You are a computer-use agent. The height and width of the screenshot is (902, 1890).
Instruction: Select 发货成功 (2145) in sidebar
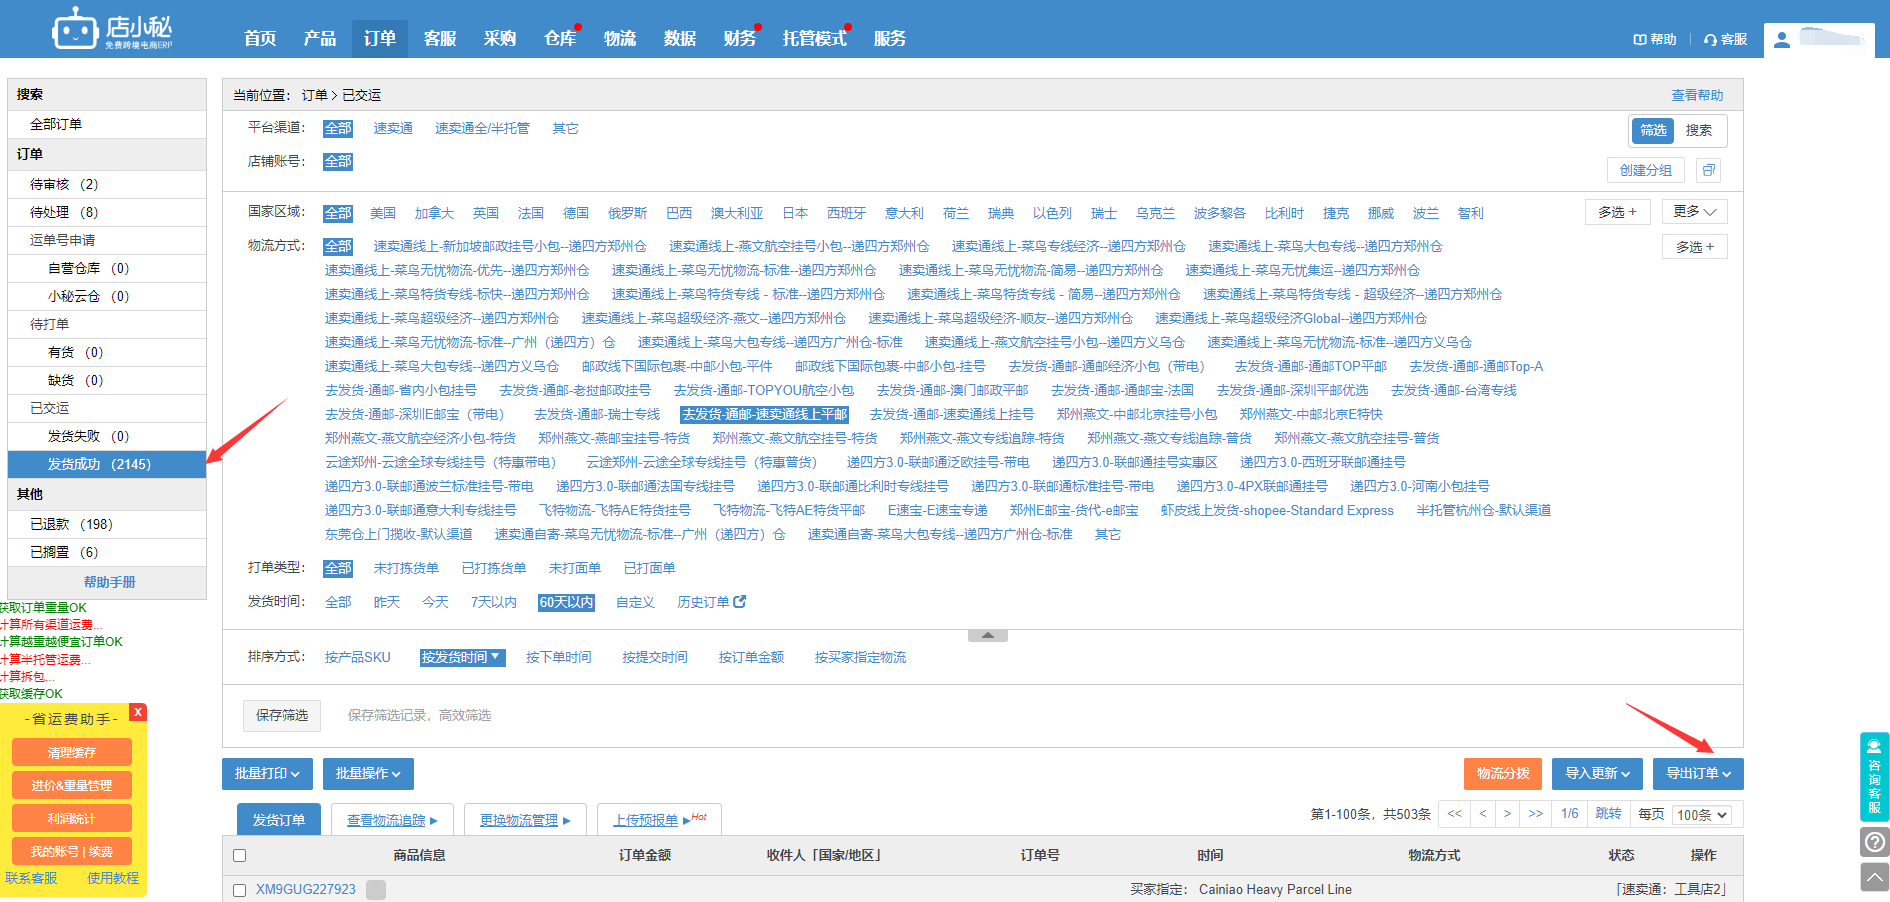107,464
